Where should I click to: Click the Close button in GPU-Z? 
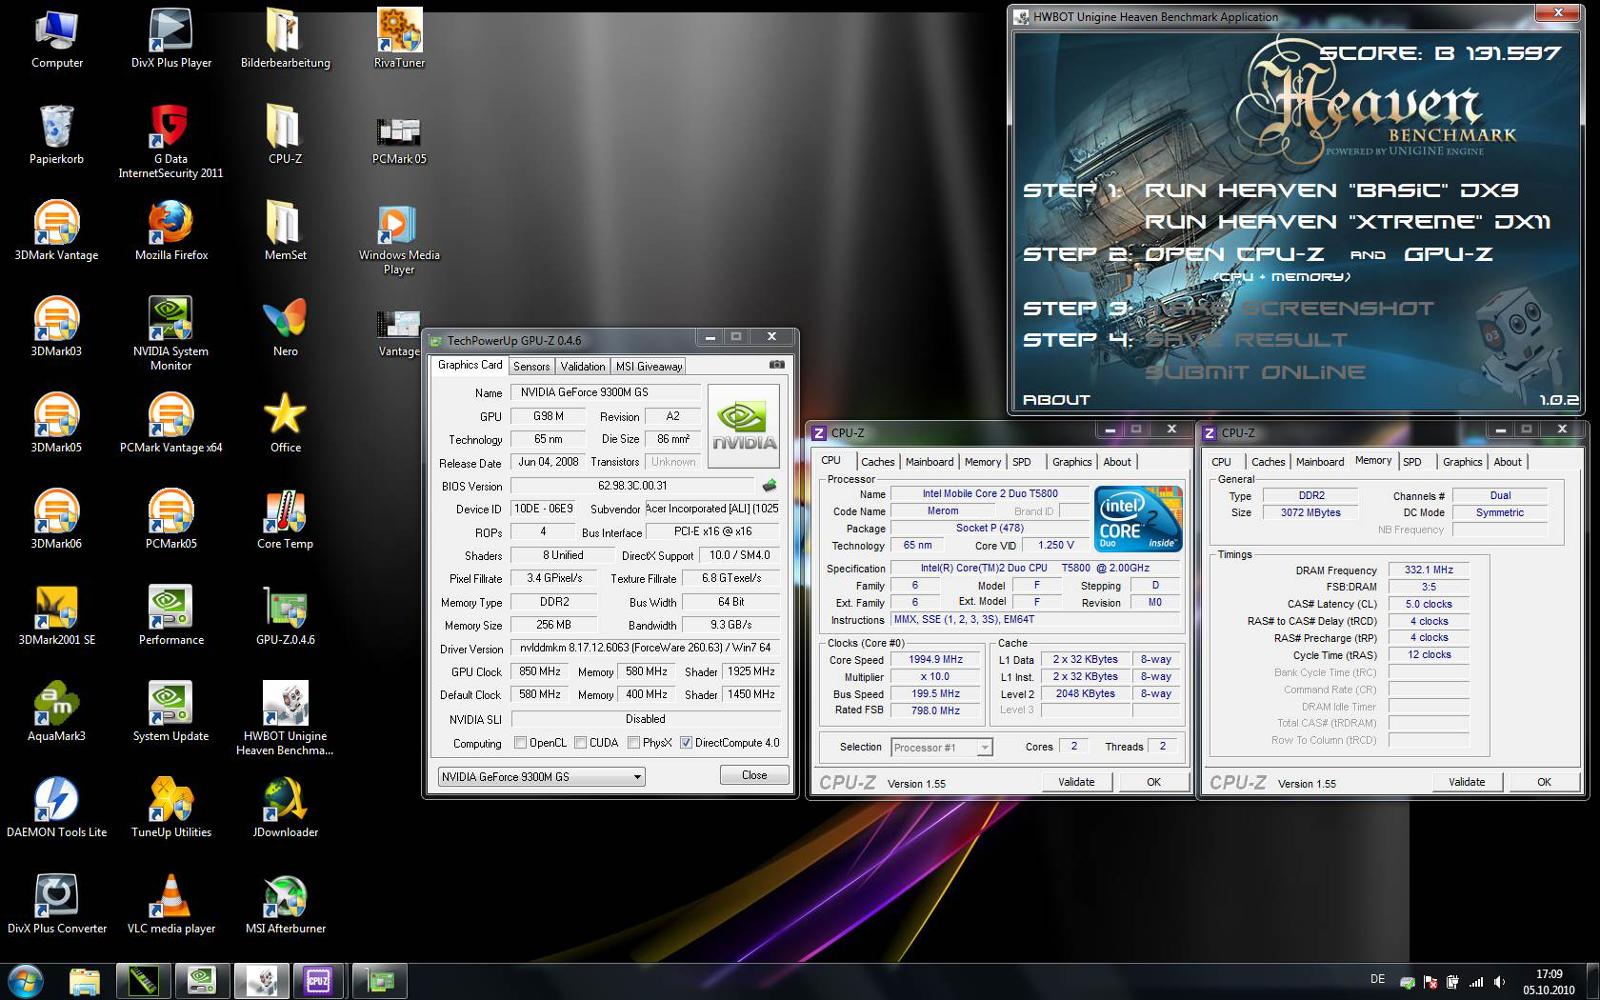(x=755, y=775)
